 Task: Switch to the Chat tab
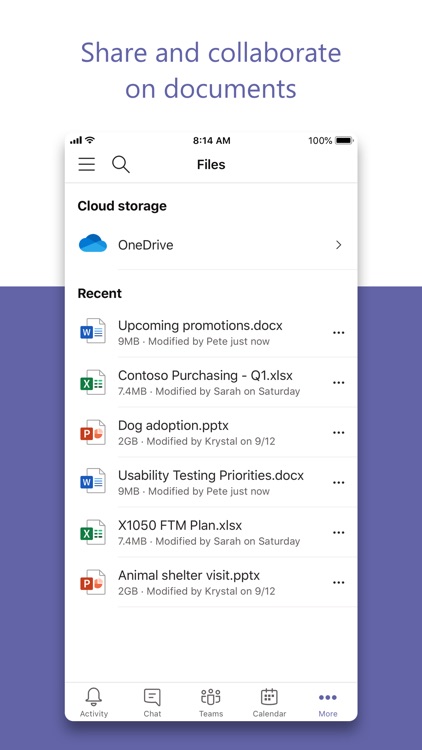pos(152,702)
